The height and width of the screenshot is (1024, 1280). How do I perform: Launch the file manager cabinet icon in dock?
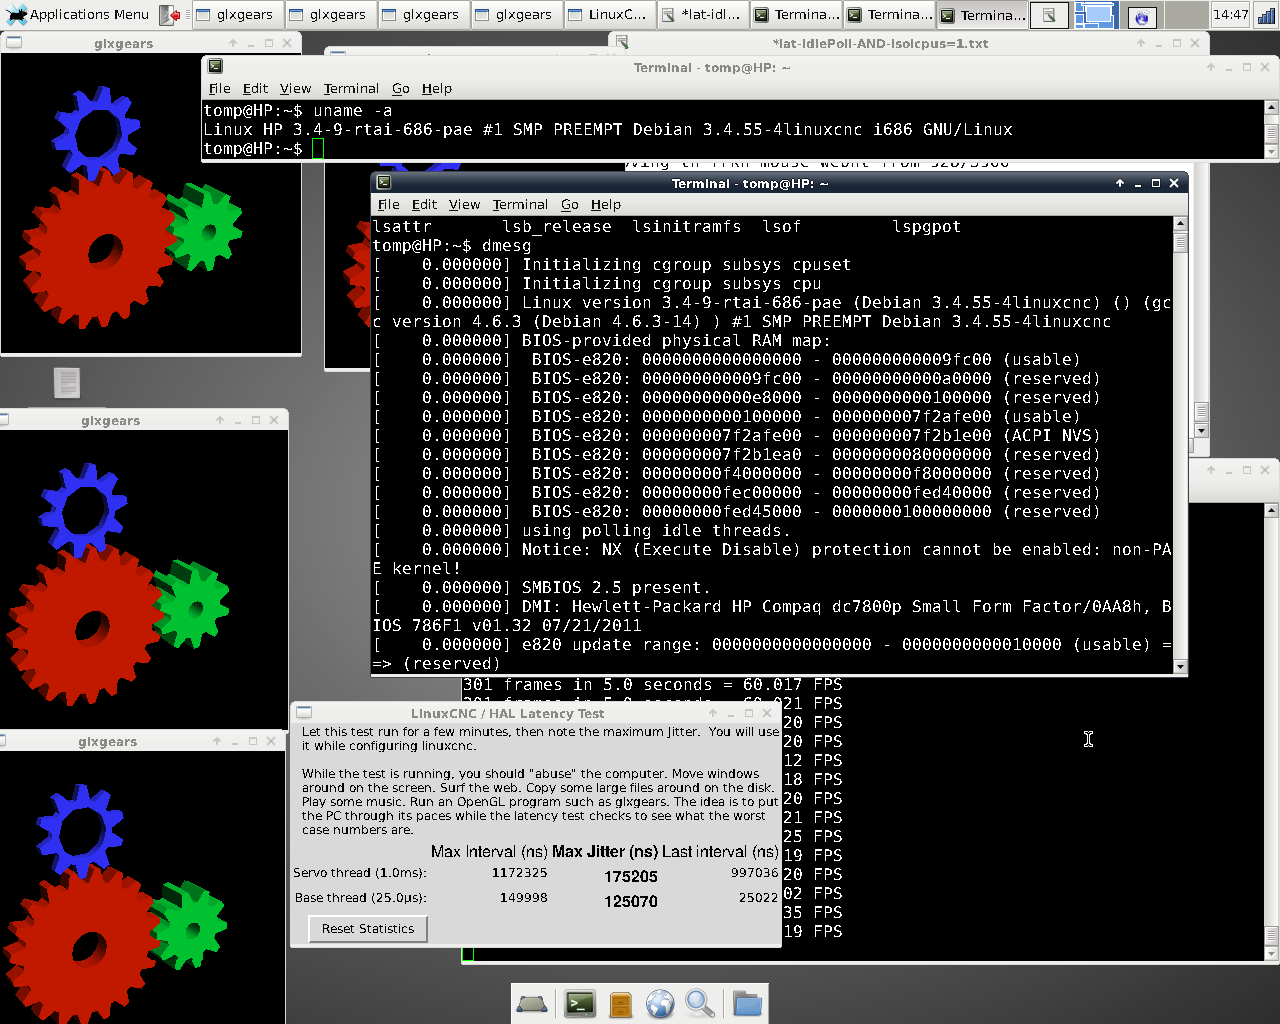[620, 1003]
